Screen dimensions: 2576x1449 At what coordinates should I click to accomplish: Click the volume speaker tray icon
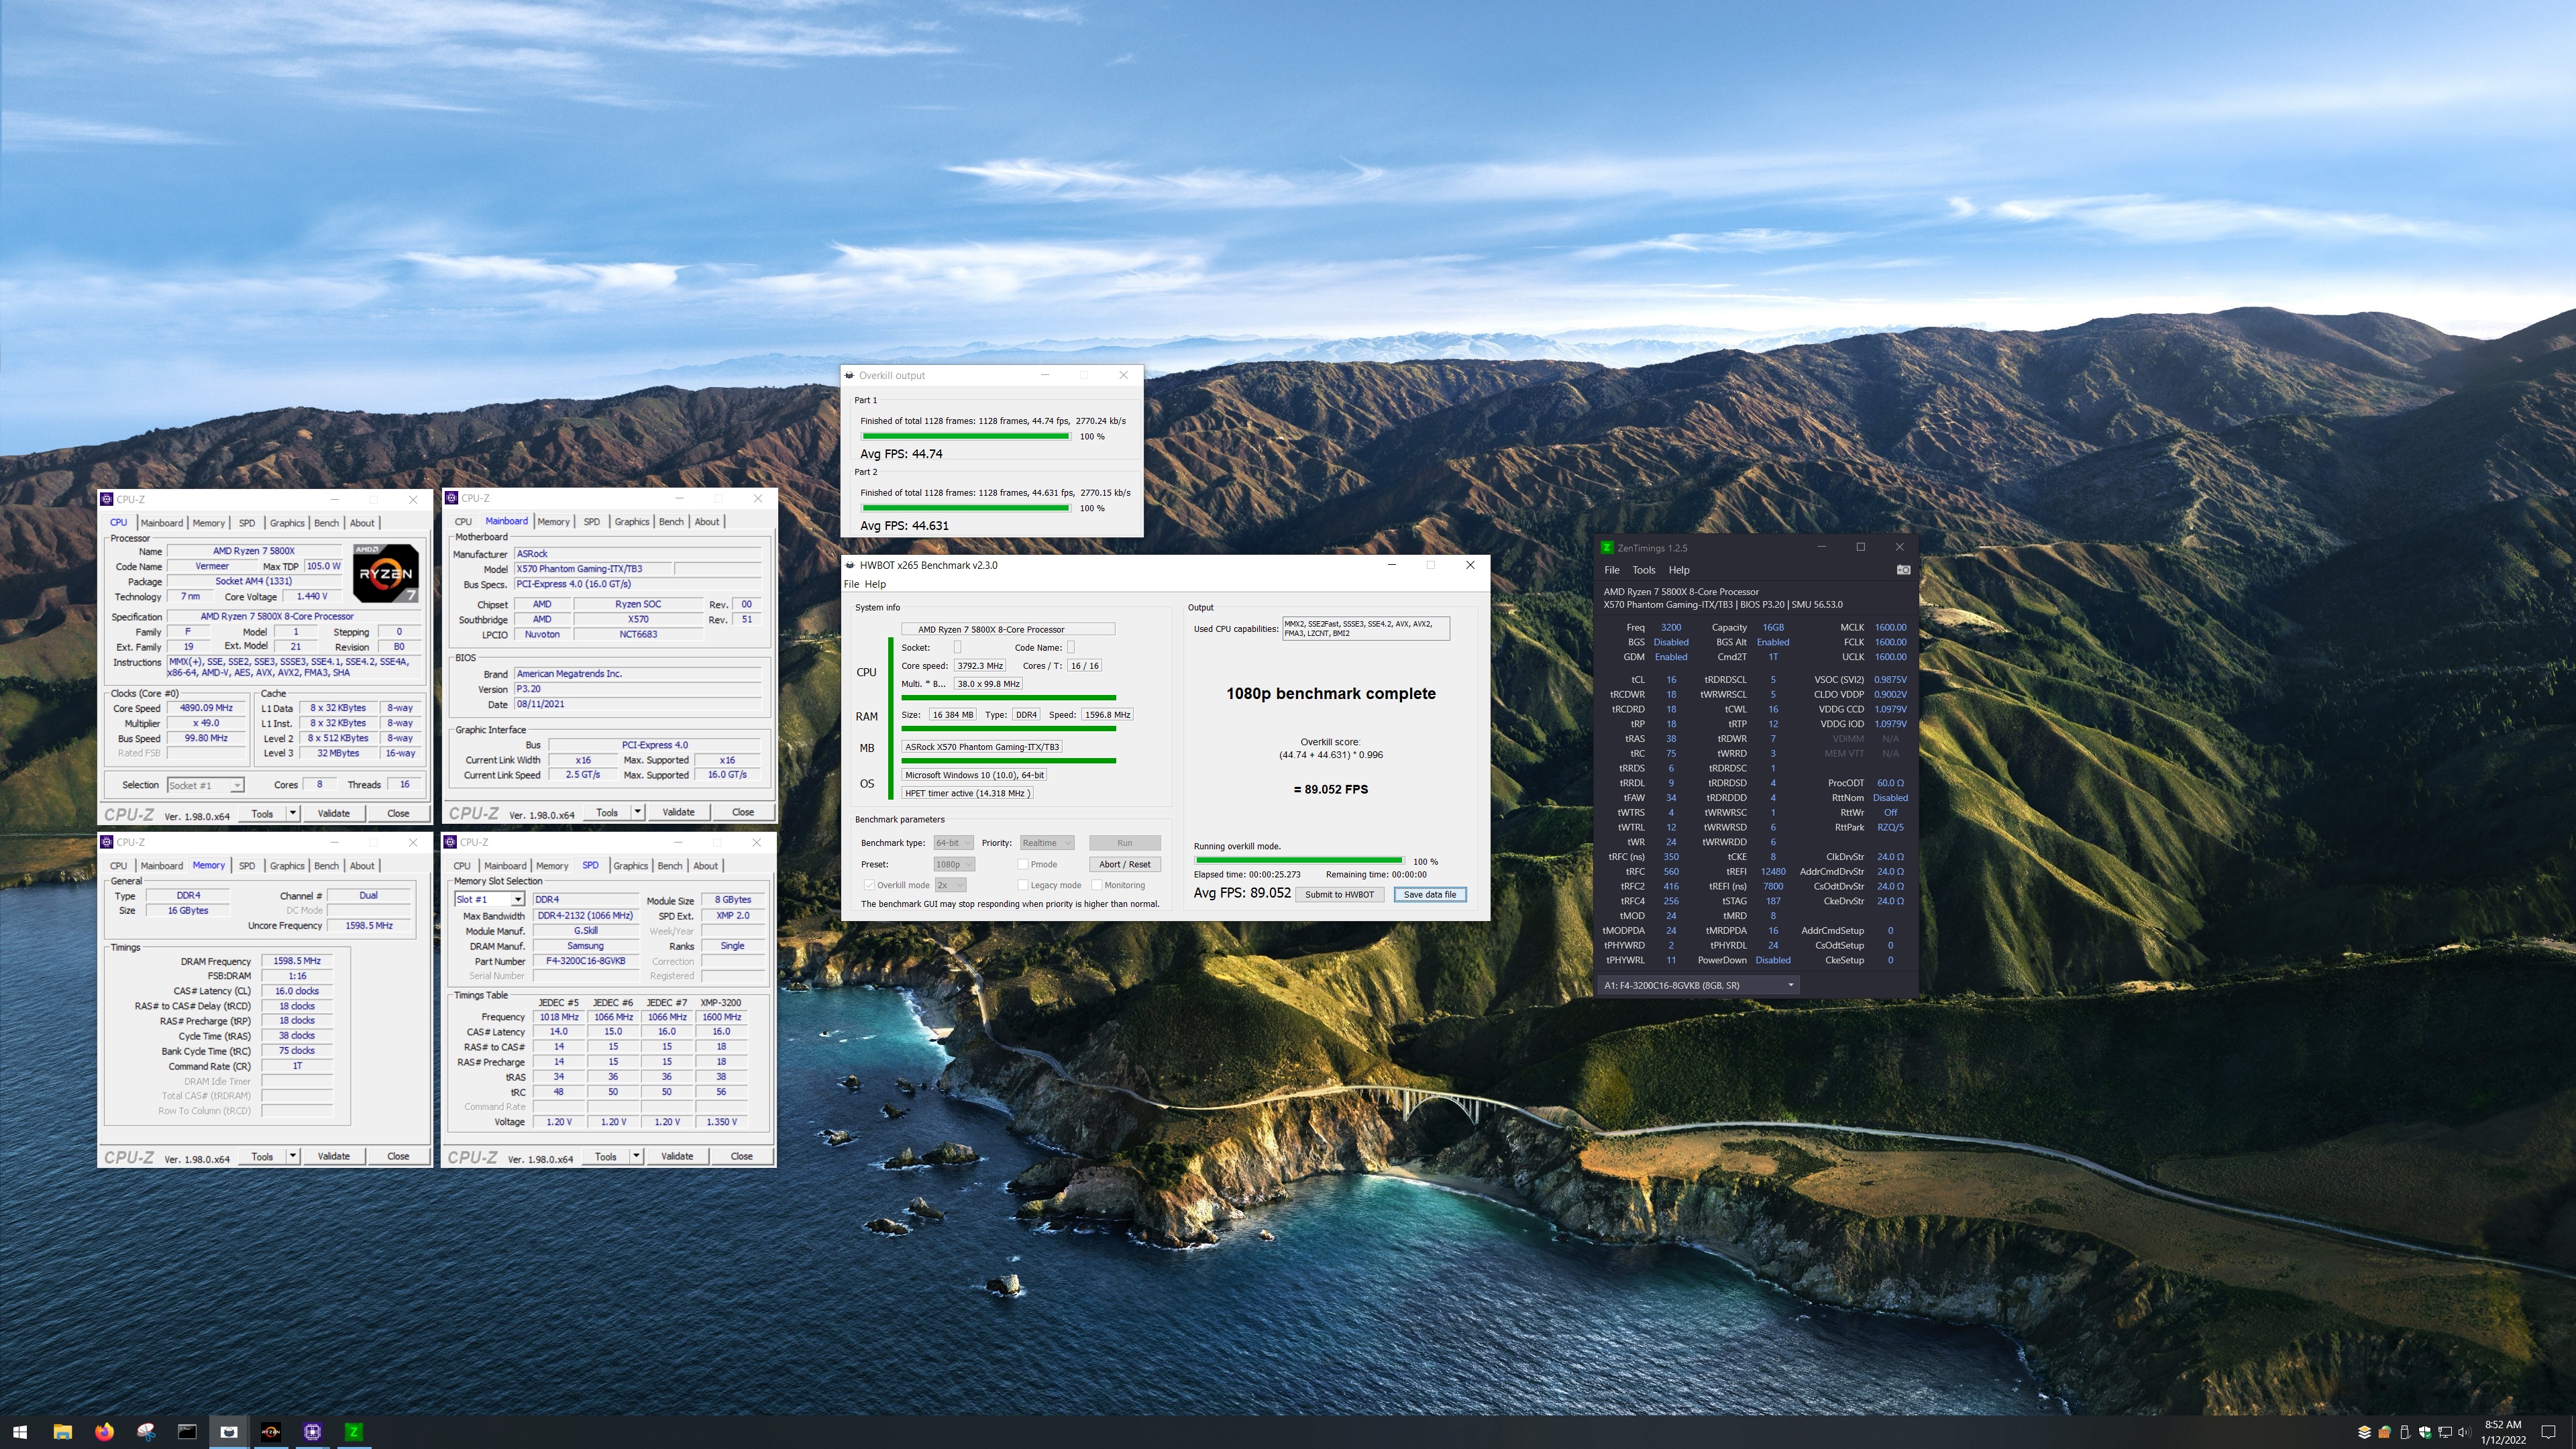[2464, 1432]
